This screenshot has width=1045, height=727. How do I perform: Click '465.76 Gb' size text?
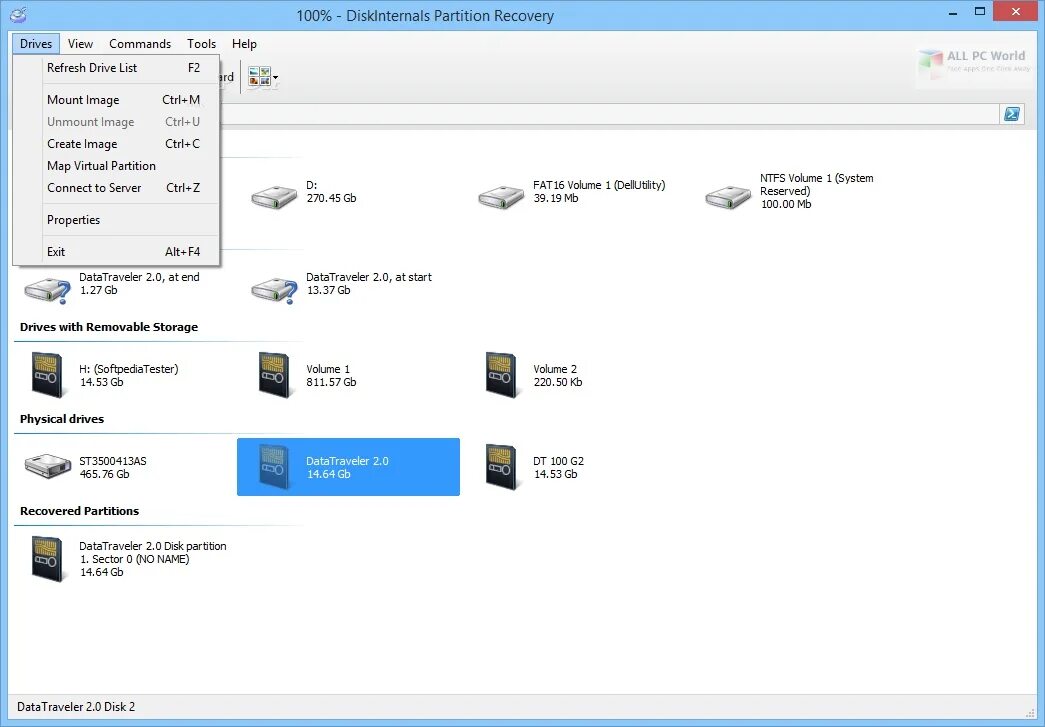click(105, 474)
